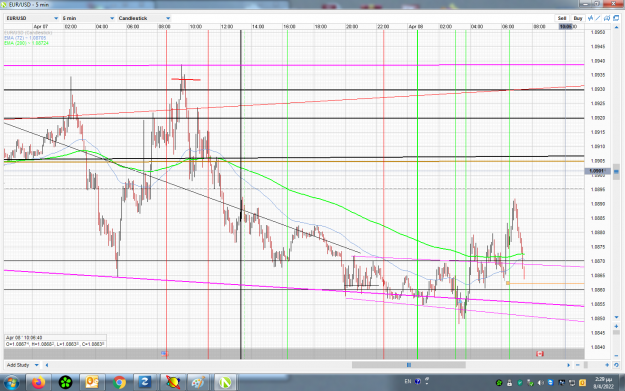Click the current price label on axis
This screenshot has width=625, height=391.
pyautogui.click(x=597, y=171)
